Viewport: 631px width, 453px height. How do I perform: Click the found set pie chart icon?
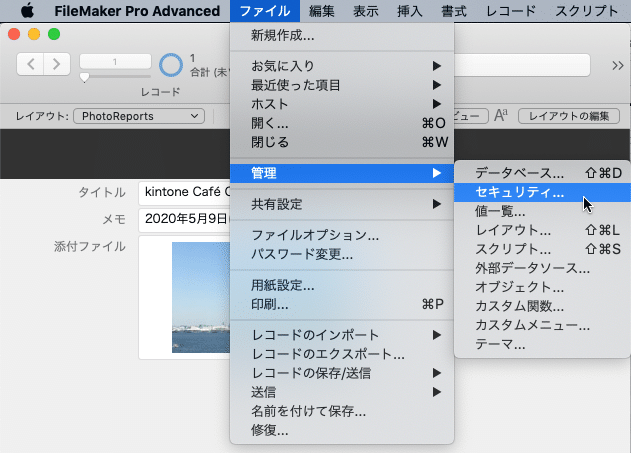(171, 65)
